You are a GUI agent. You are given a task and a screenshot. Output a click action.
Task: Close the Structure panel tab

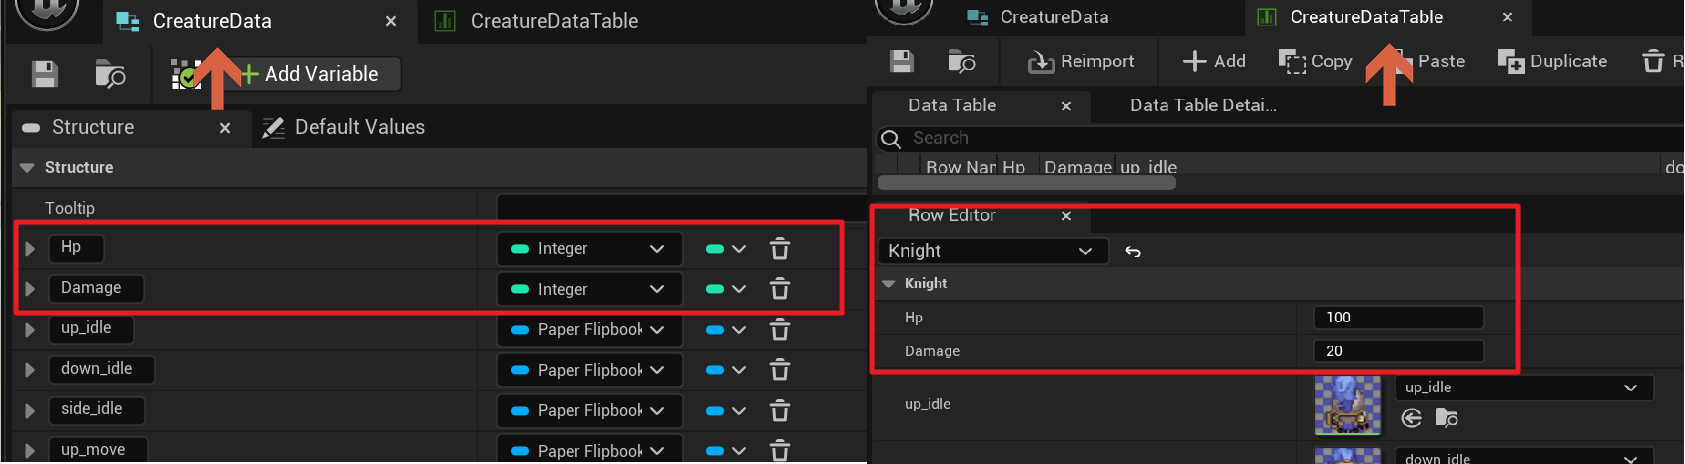click(x=225, y=128)
